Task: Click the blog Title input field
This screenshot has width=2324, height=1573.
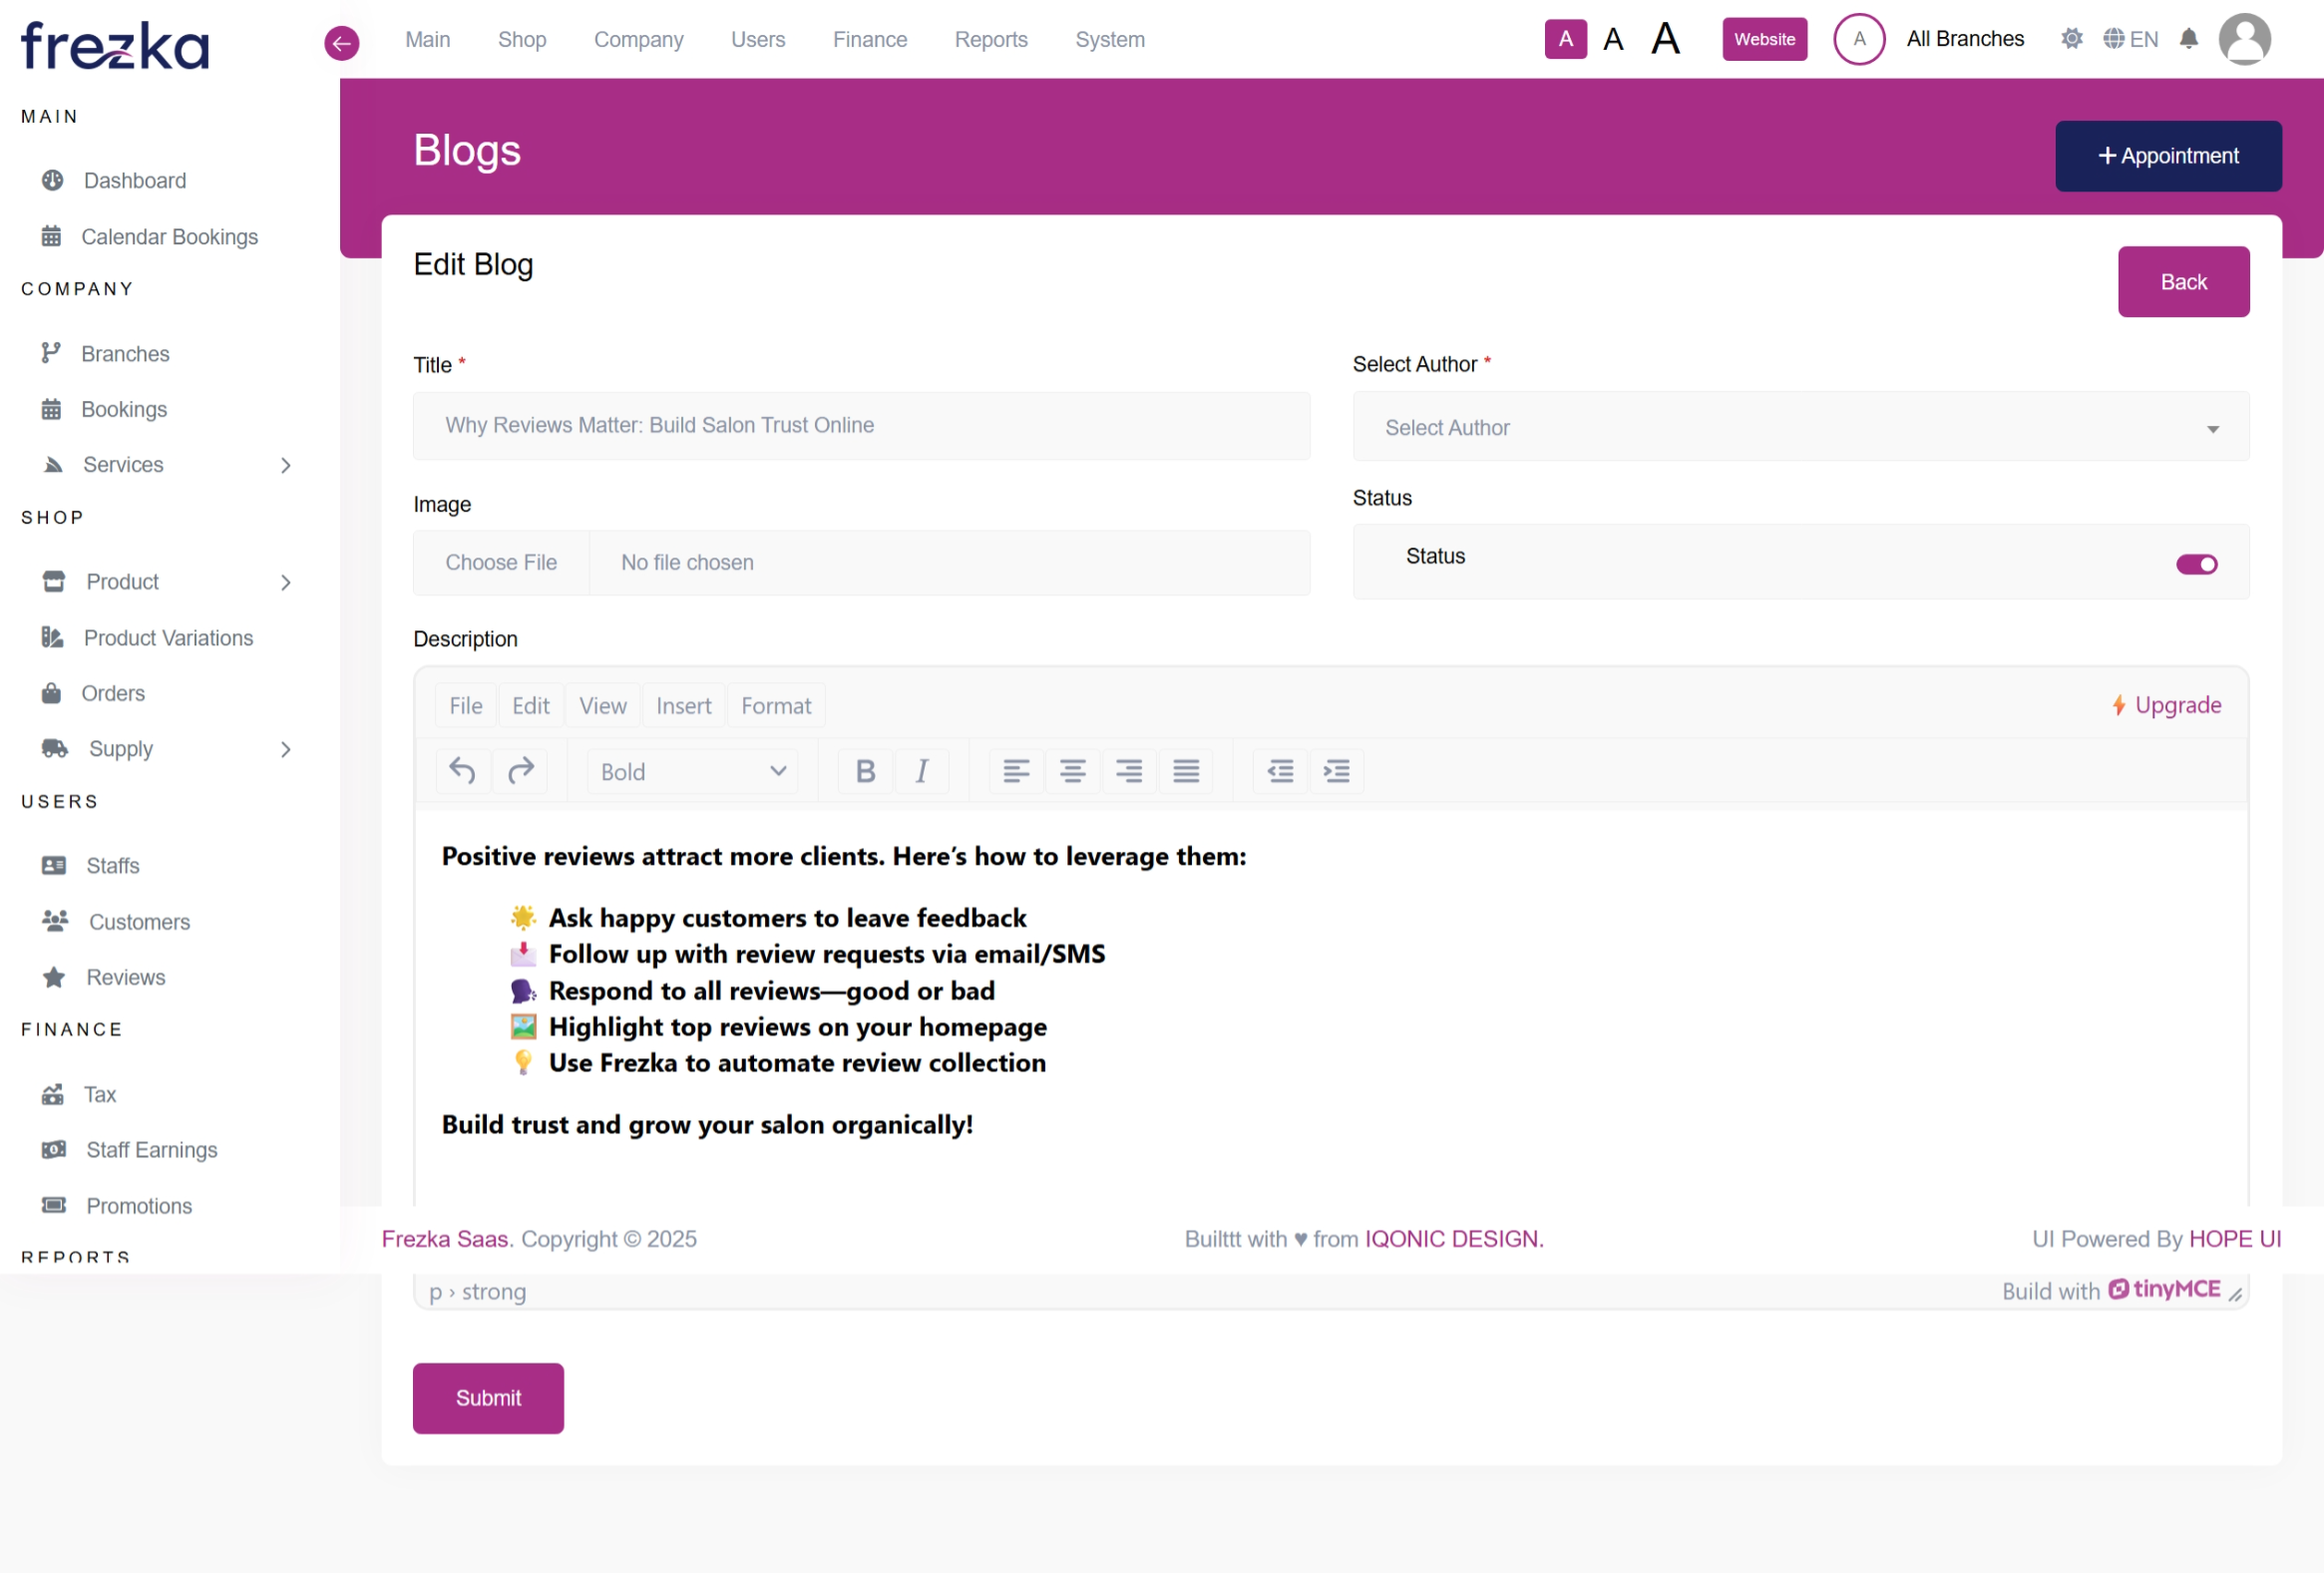Action: pos(860,425)
